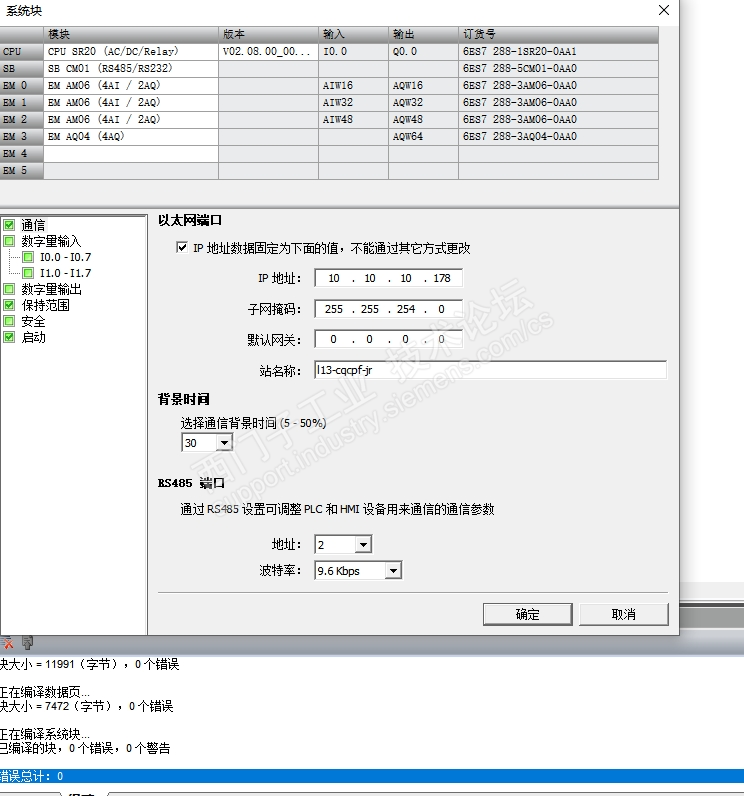Click the 模块 column header
The width and height of the screenshot is (744, 796).
(x=131, y=35)
